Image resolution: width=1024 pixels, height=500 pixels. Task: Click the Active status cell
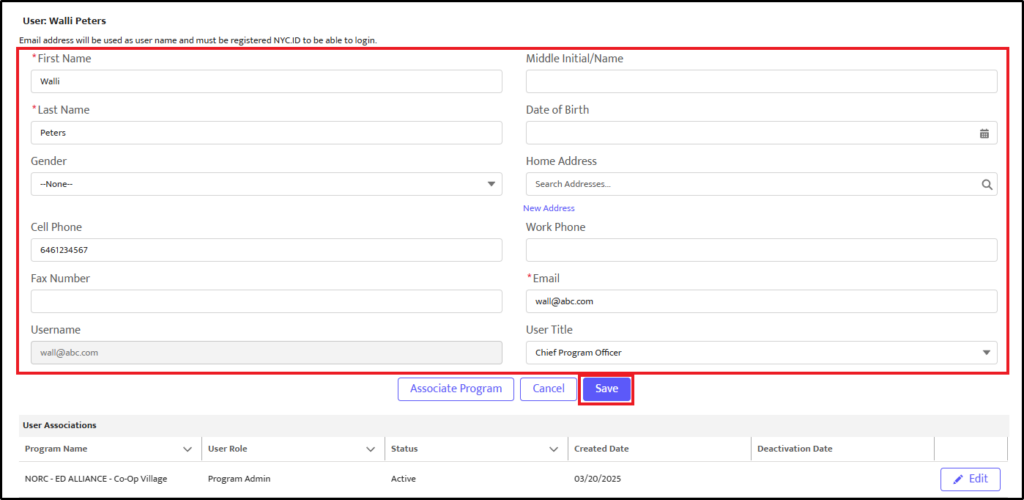tap(404, 478)
